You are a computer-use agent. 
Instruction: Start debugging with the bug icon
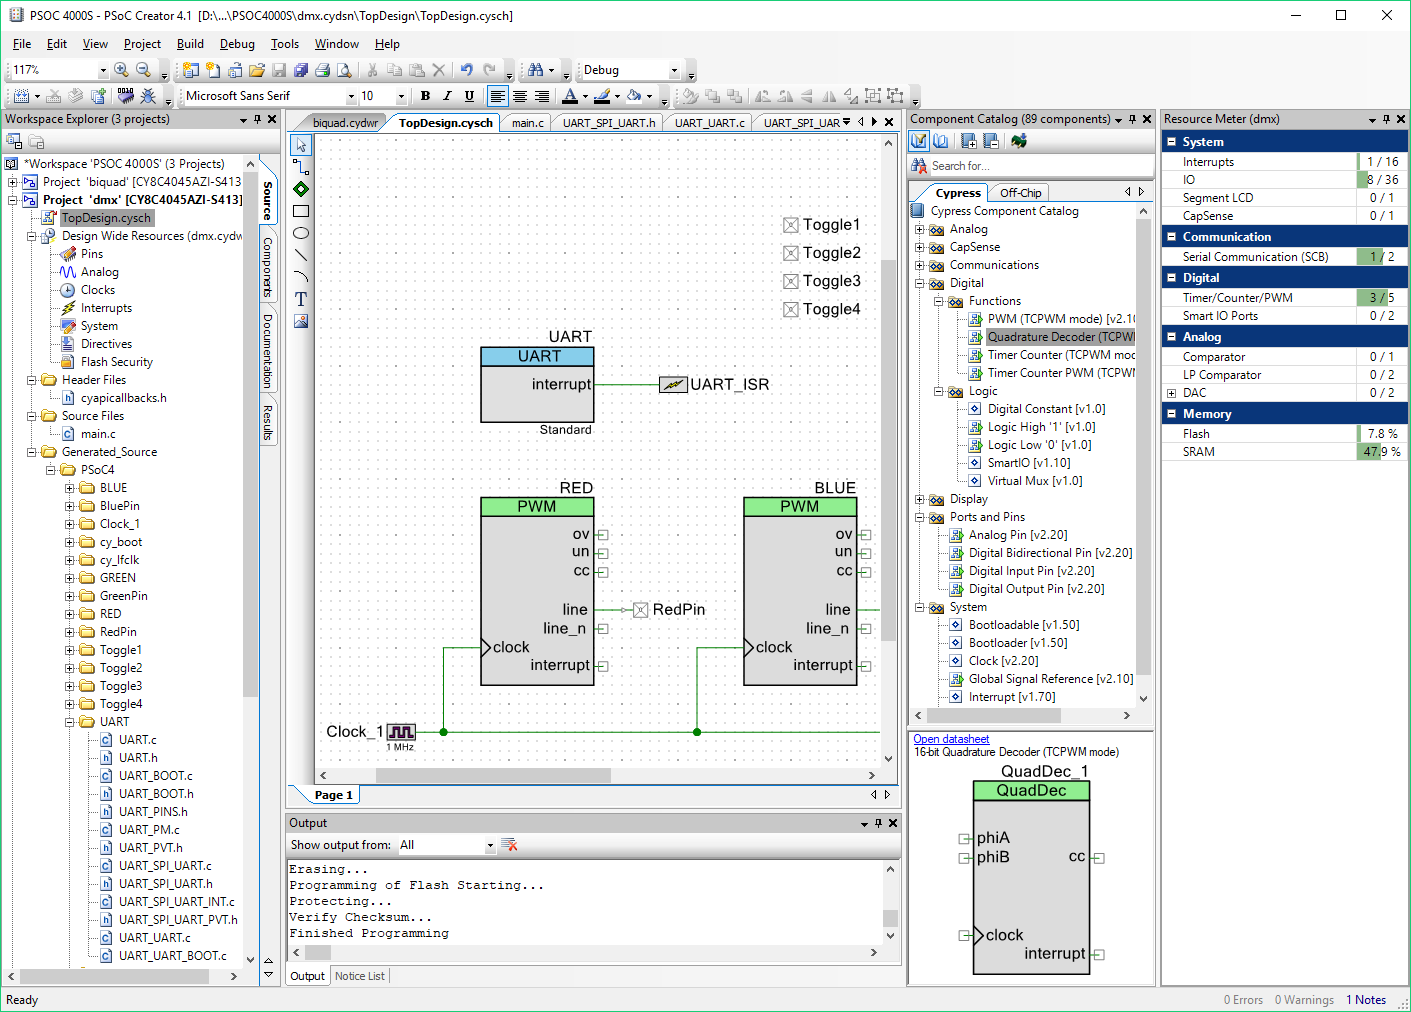(148, 96)
